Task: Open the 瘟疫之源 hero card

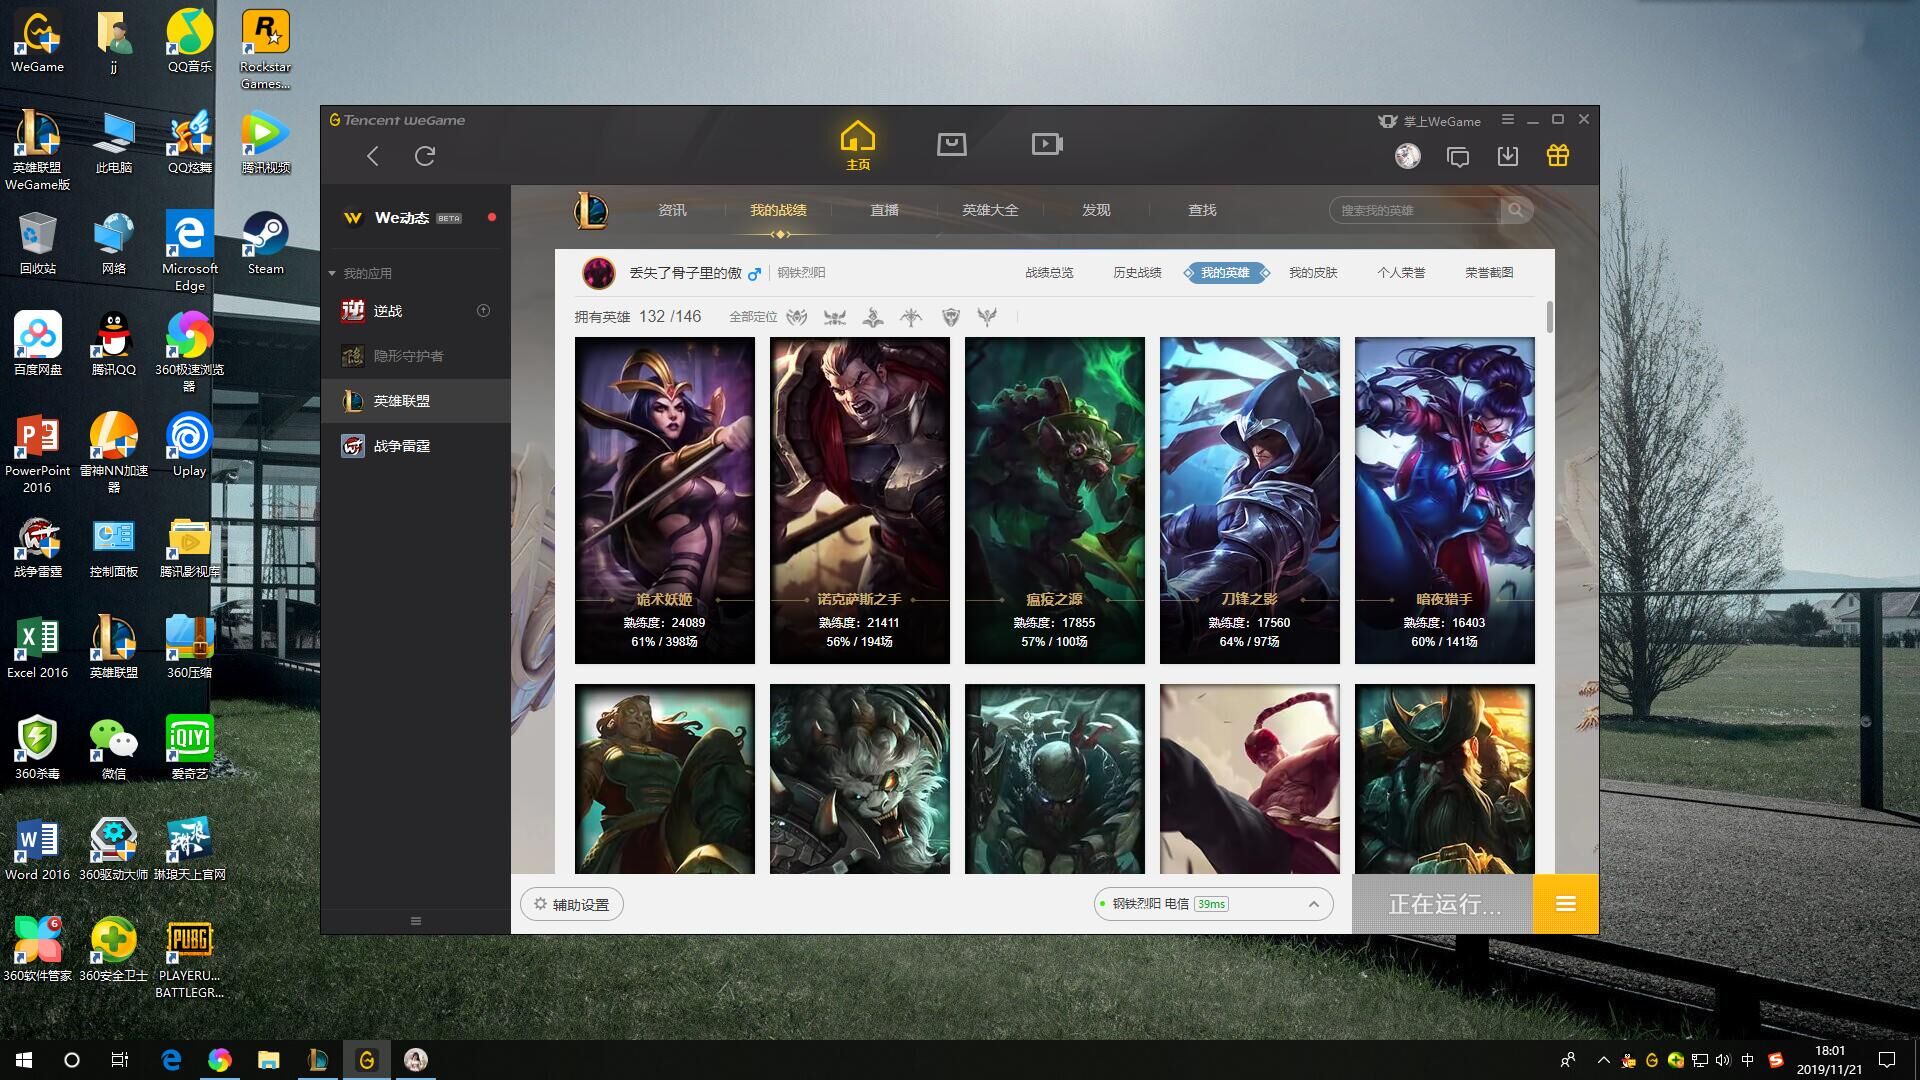Action: (1055, 500)
